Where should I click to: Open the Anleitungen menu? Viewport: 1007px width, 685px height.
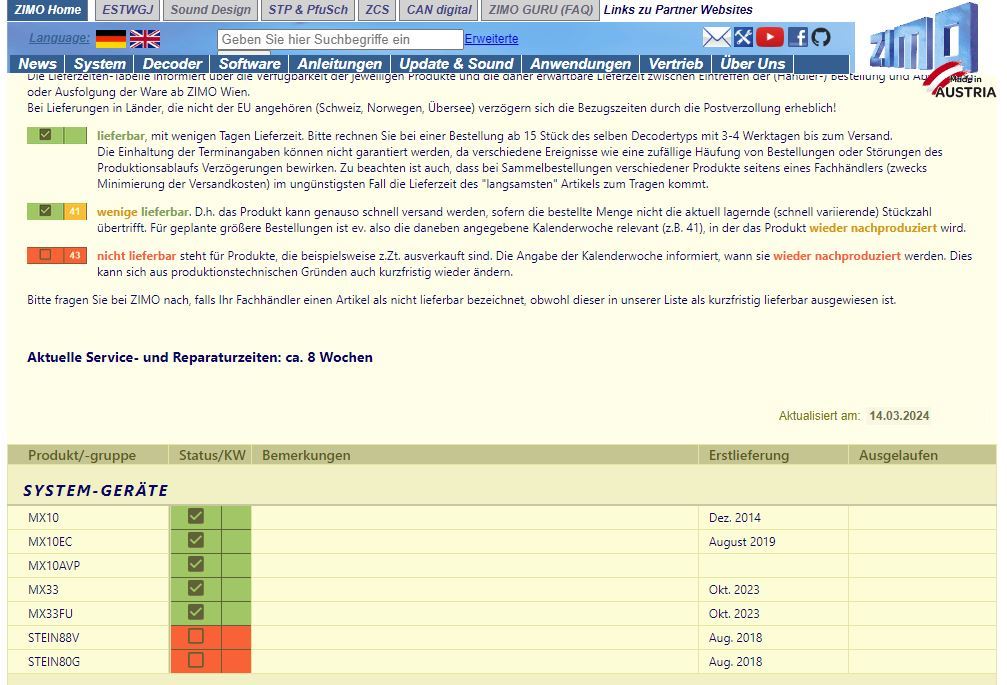click(340, 64)
